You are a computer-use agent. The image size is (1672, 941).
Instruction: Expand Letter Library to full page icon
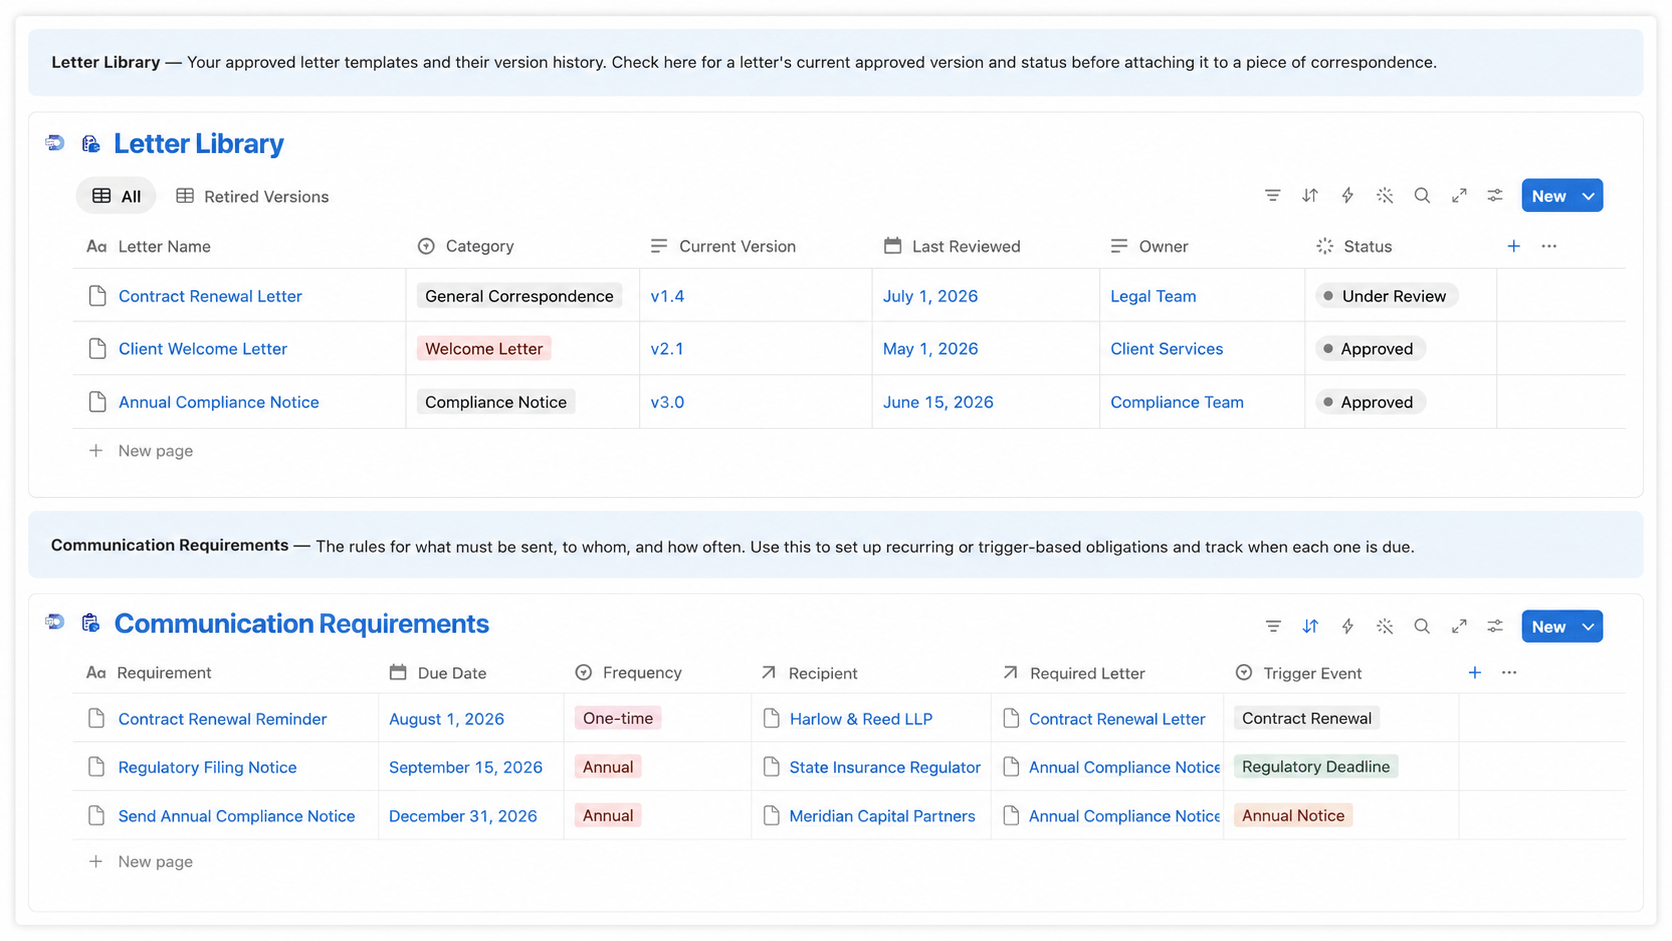click(1459, 196)
